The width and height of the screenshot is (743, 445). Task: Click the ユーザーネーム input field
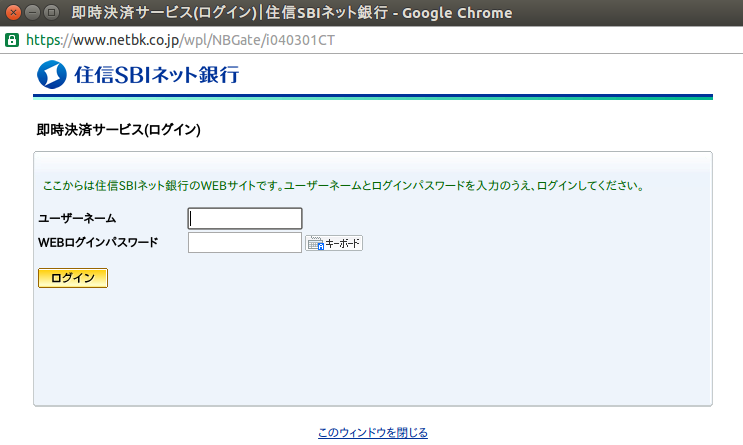[x=245, y=218]
